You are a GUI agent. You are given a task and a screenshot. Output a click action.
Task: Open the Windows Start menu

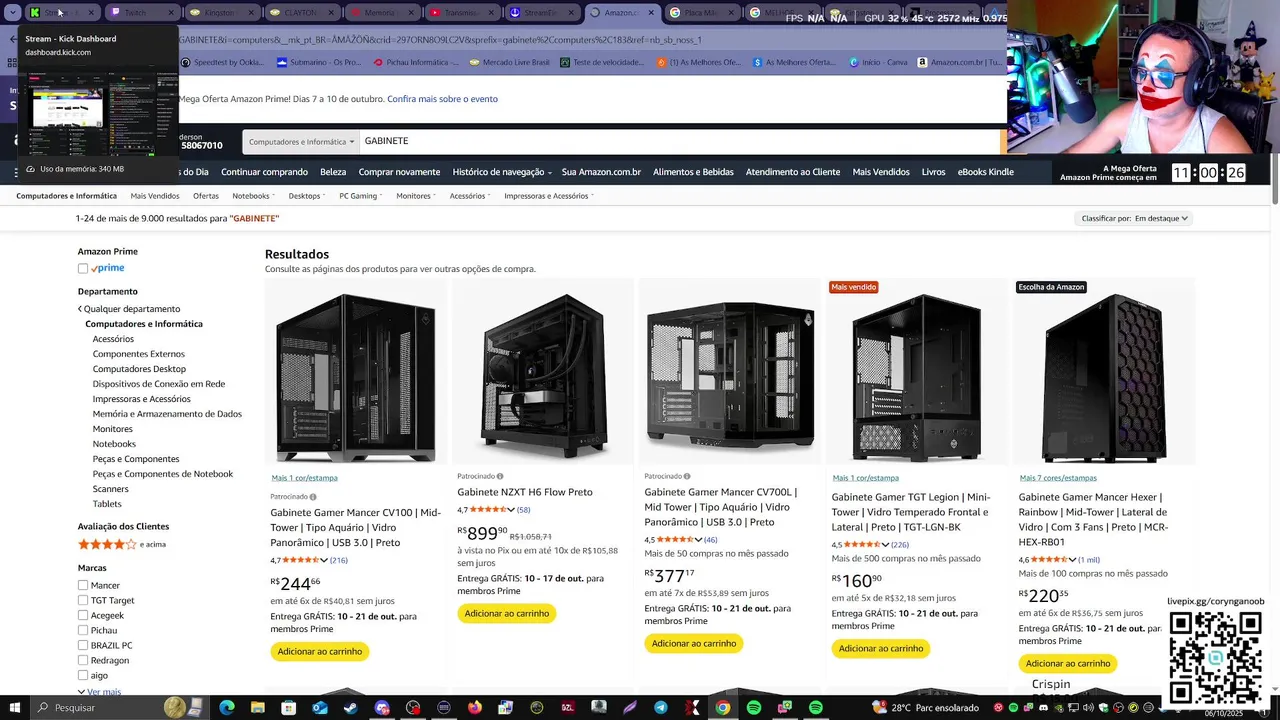click(x=14, y=708)
